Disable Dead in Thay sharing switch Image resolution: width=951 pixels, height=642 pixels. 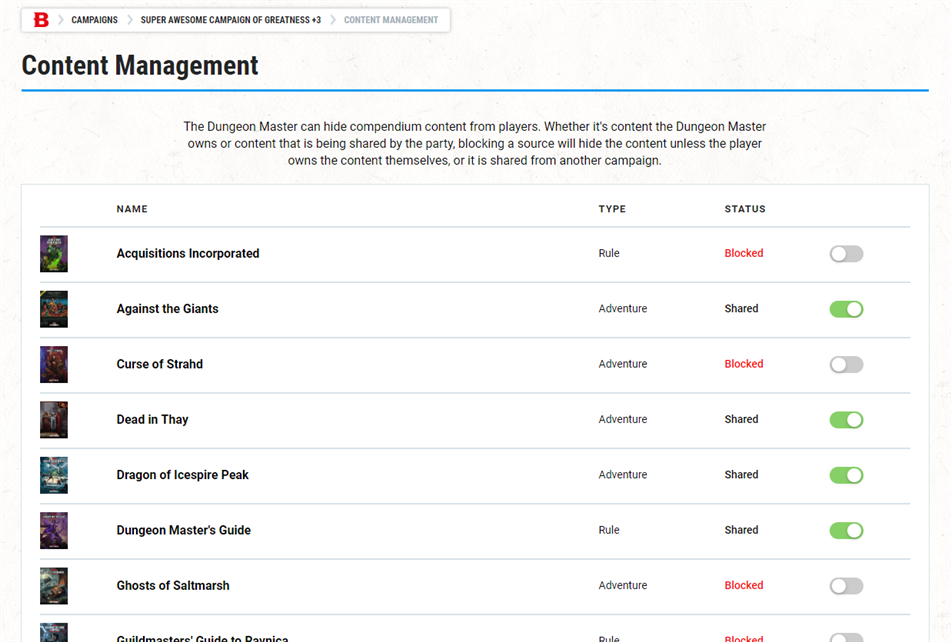(846, 420)
